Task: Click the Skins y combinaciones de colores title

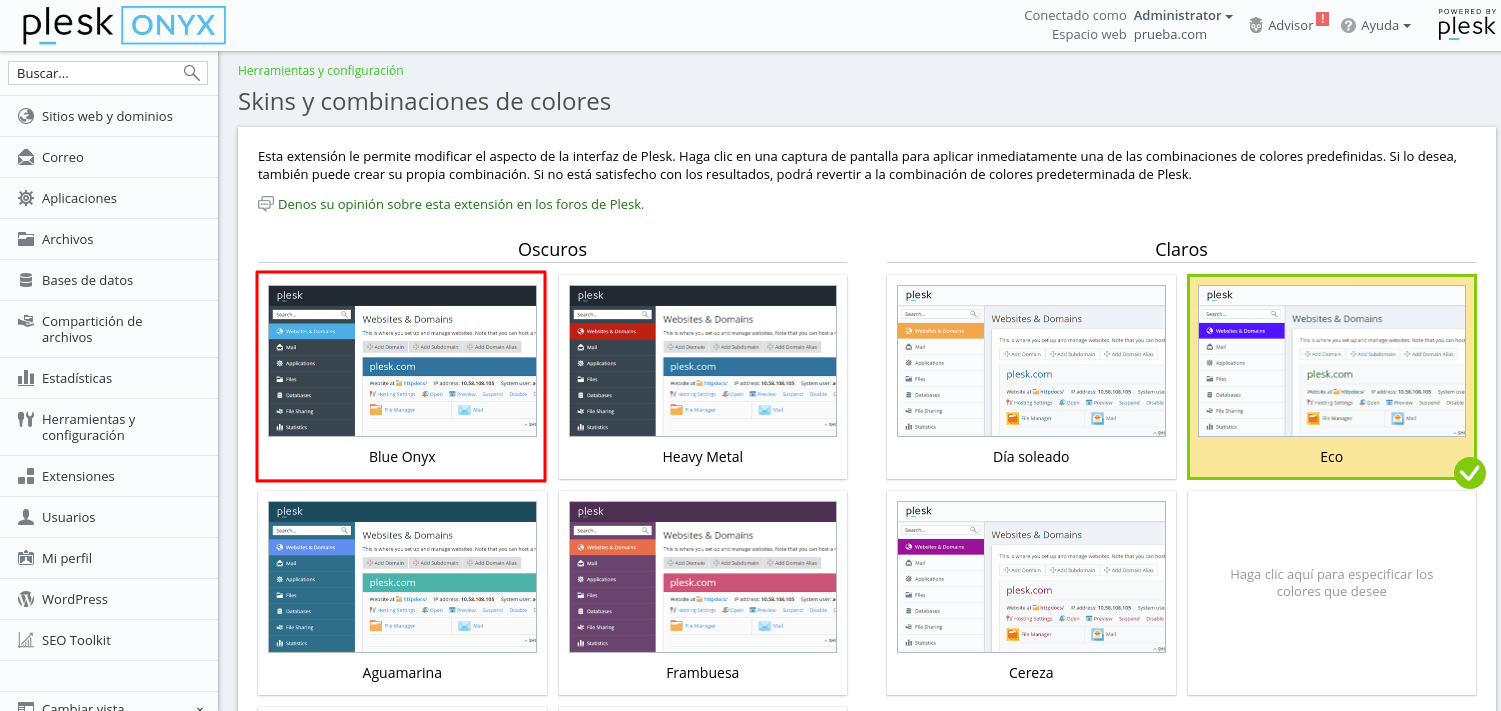Action: (x=424, y=102)
